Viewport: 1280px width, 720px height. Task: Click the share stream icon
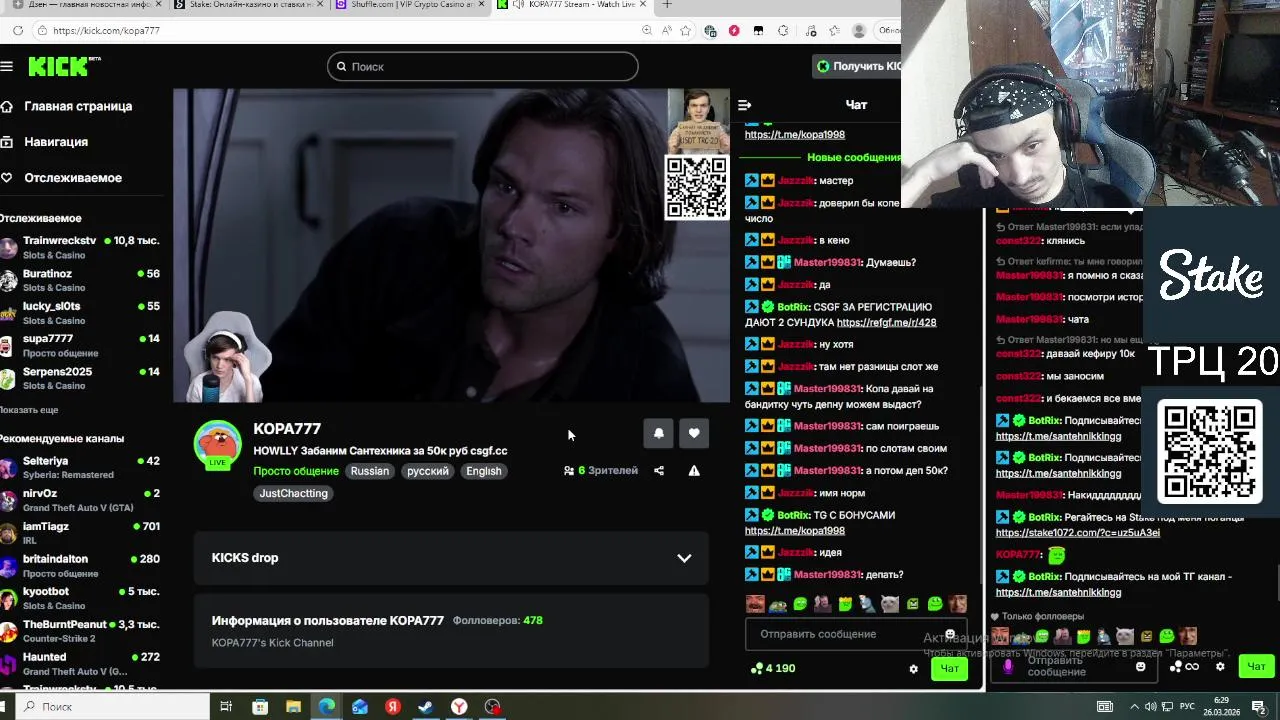[658, 471]
